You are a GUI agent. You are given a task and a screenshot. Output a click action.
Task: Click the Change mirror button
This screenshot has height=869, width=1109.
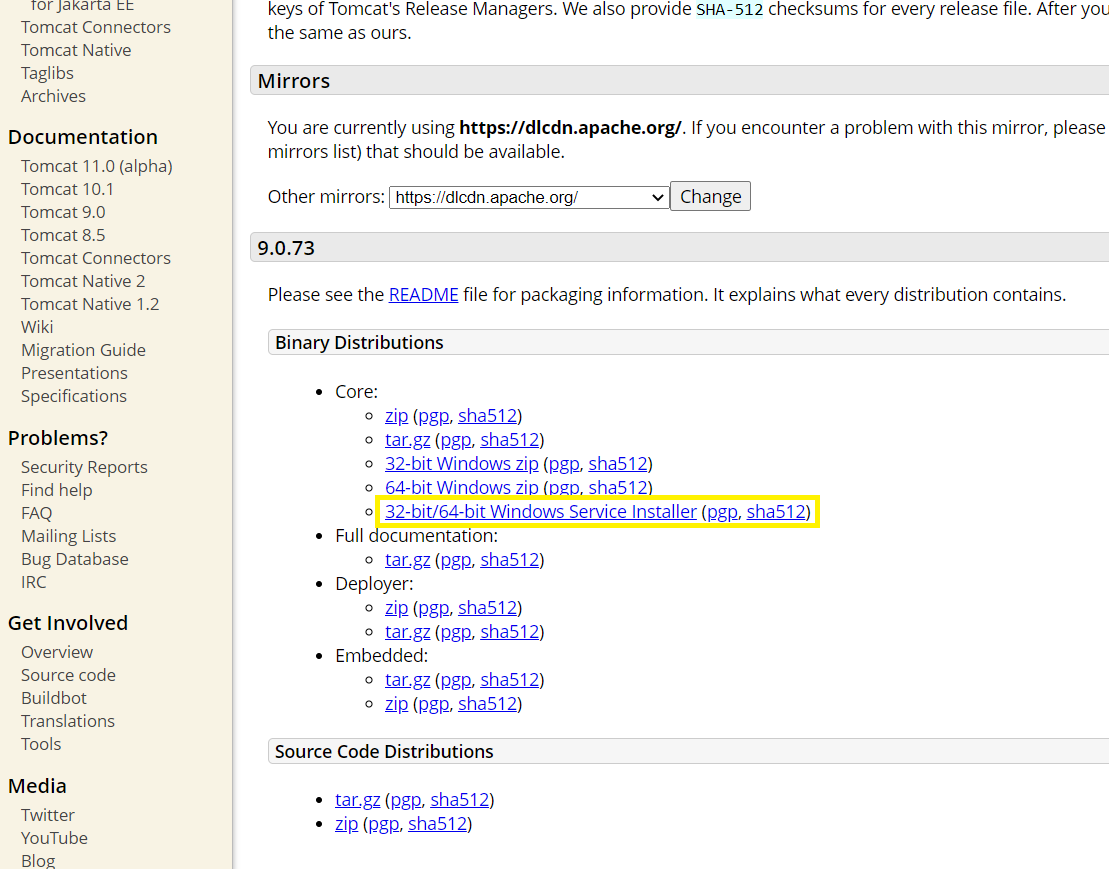click(710, 197)
